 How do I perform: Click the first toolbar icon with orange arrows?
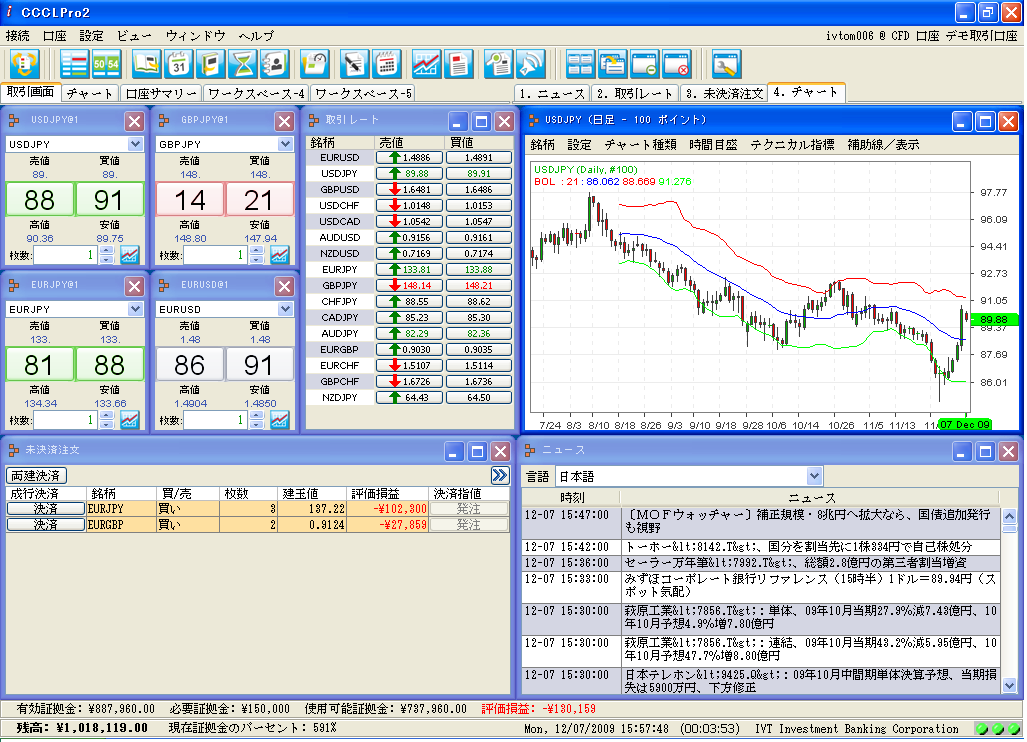coord(24,64)
